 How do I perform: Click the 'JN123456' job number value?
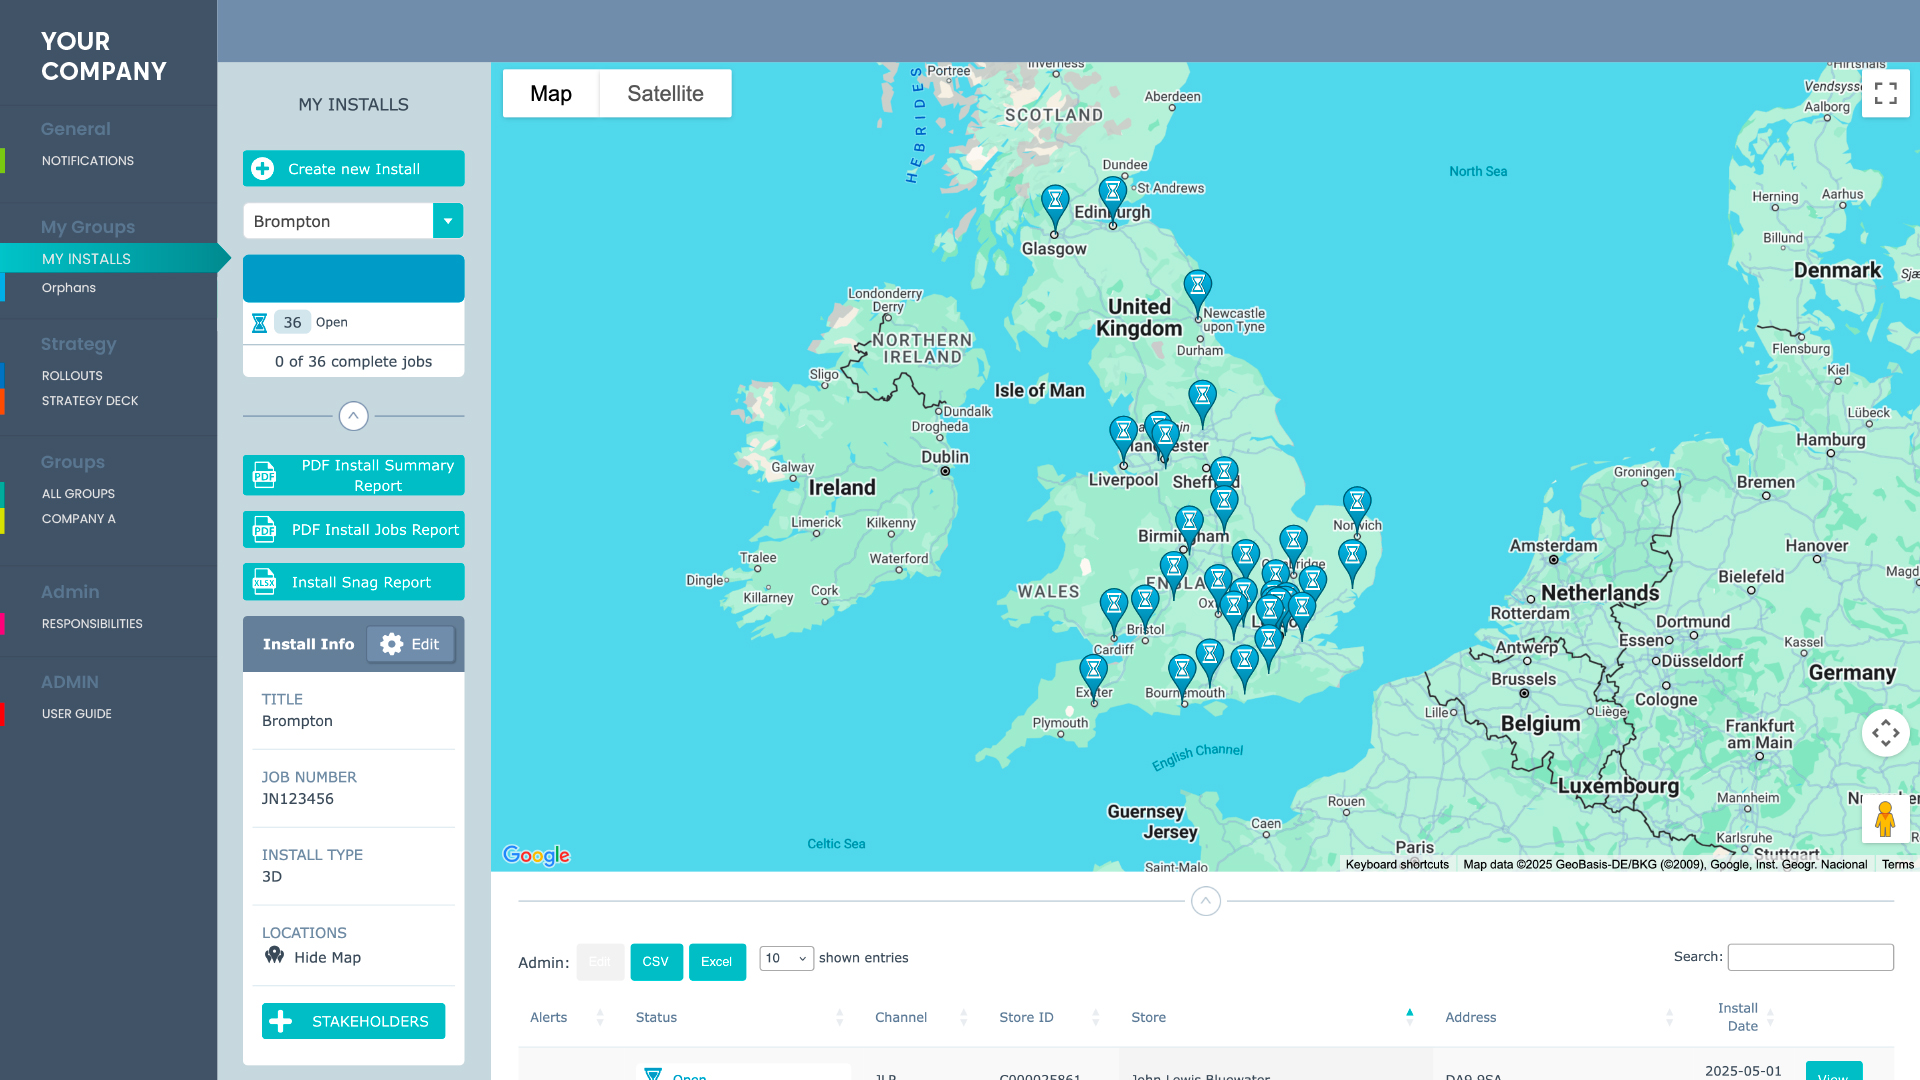point(298,799)
